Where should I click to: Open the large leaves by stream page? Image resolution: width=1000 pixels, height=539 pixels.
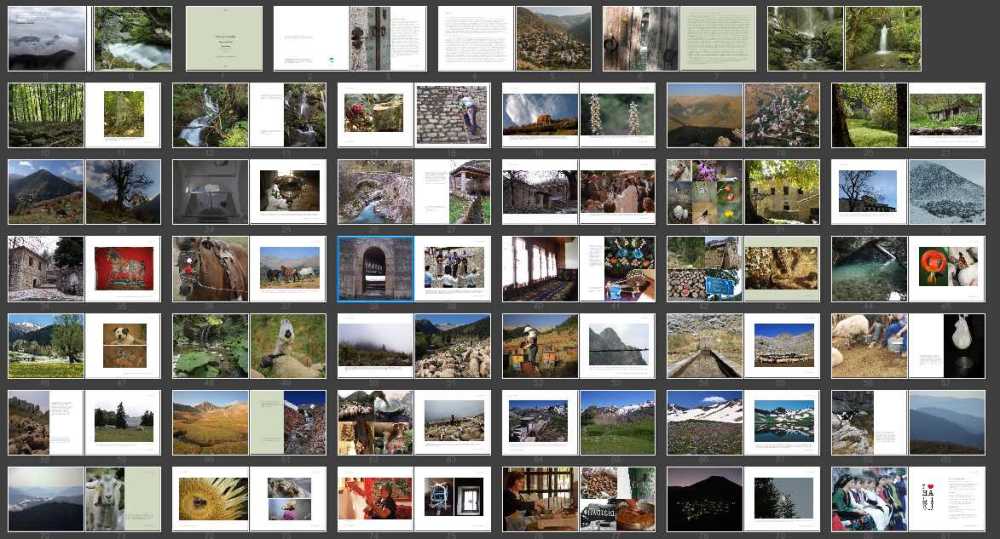(x=210, y=346)
